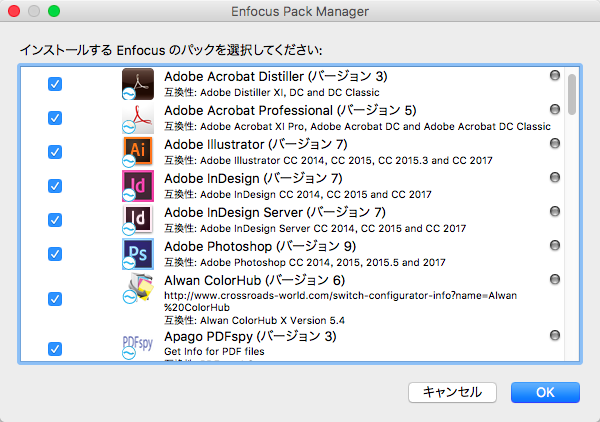Select the Adobe Photoshop Ps icon
Image resolution: width=600 pixels, height=422 pixels.
click(x=138, y=254)
